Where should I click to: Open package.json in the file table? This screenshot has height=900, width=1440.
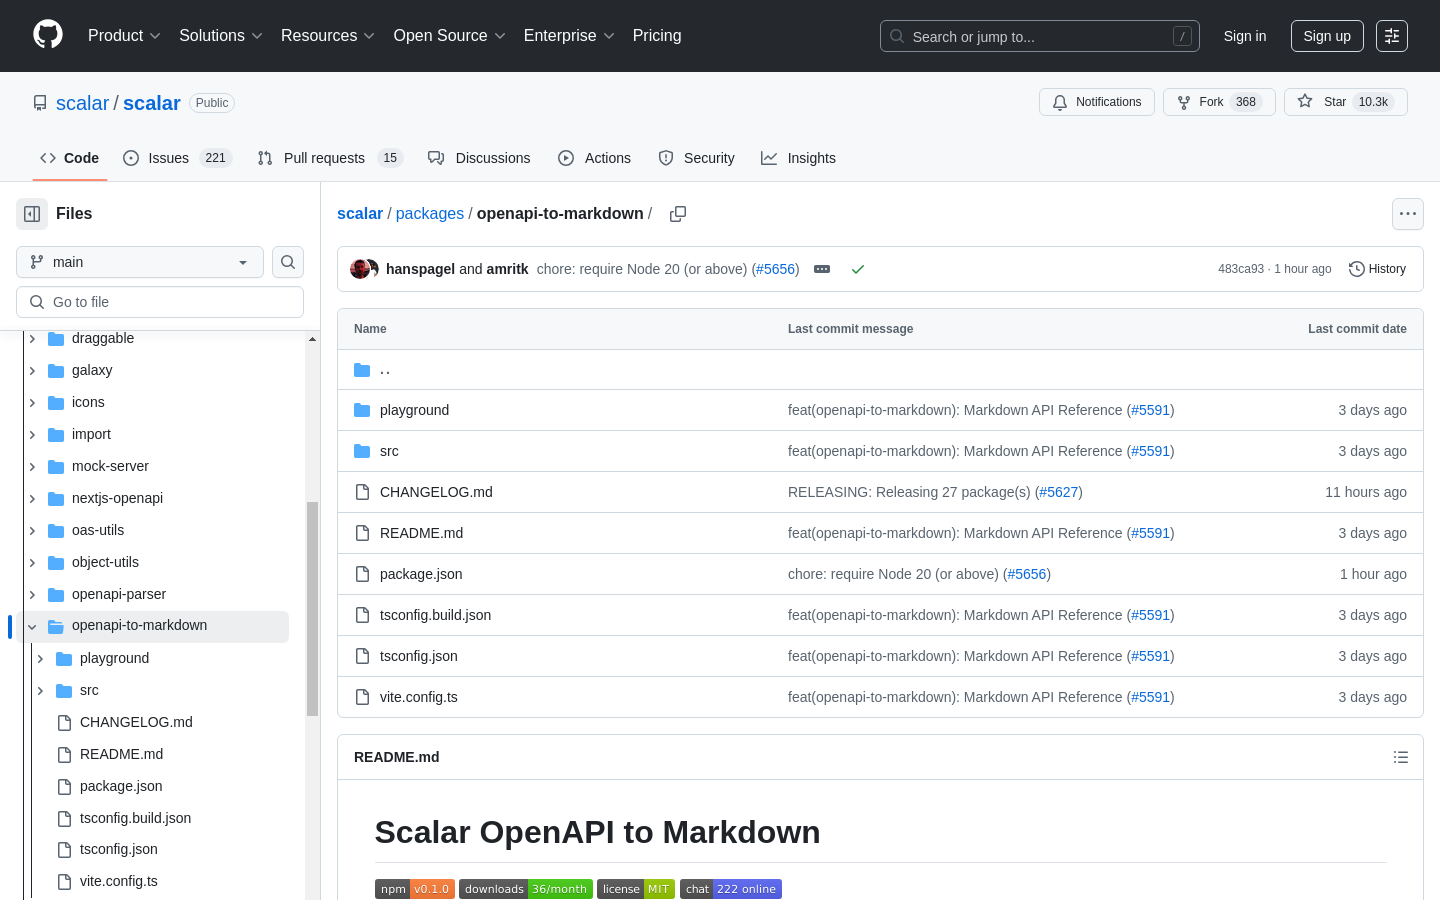(x=421, y=574)
